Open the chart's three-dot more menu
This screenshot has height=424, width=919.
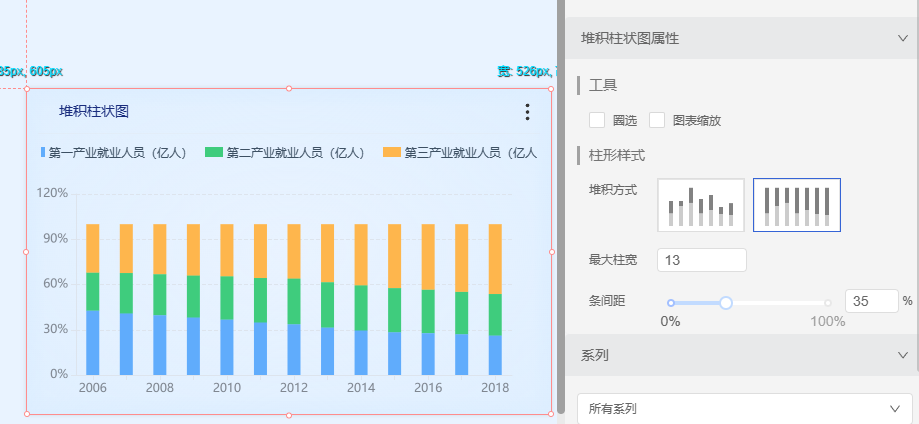(x=528, y=112)
